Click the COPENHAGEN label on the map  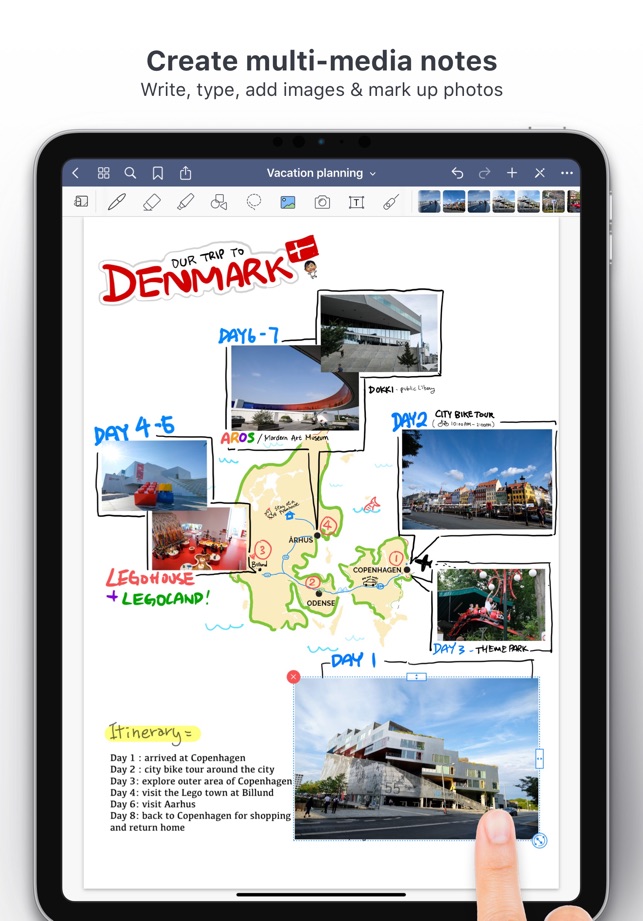377,570
